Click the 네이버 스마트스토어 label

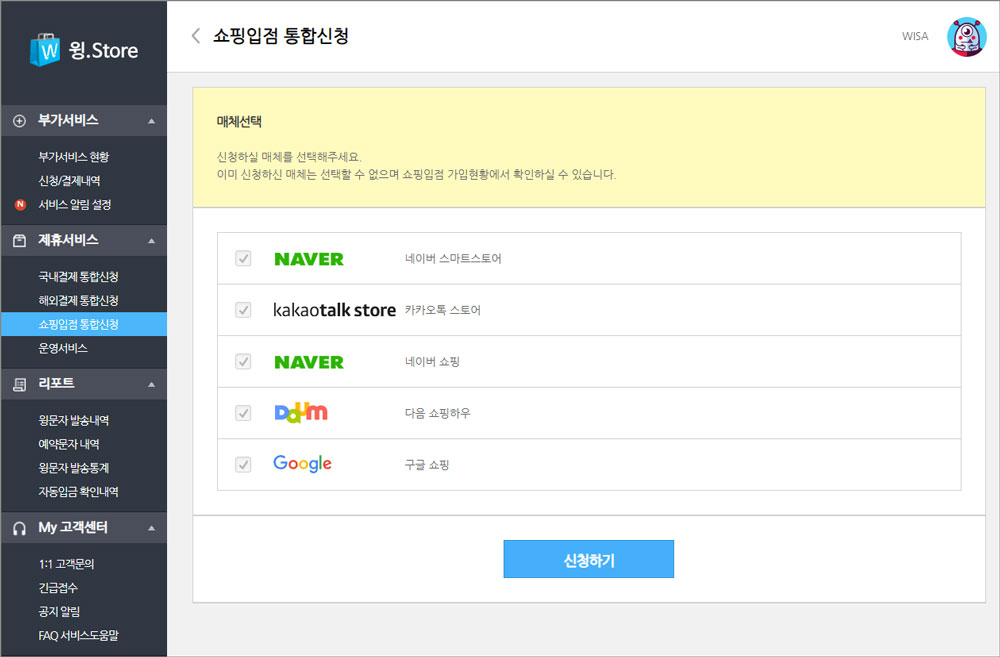[x=453, y=259]
